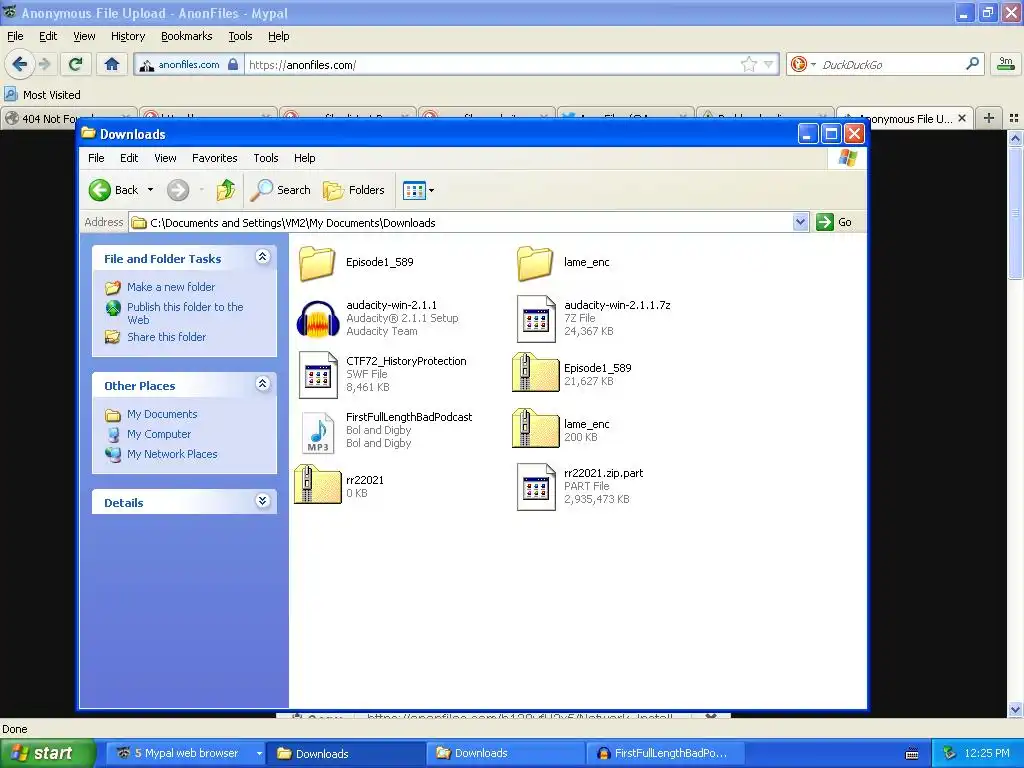This screenshot has height=768, width=1024.
Task: Click the browser back arrow button
Action: pos(20,64)
